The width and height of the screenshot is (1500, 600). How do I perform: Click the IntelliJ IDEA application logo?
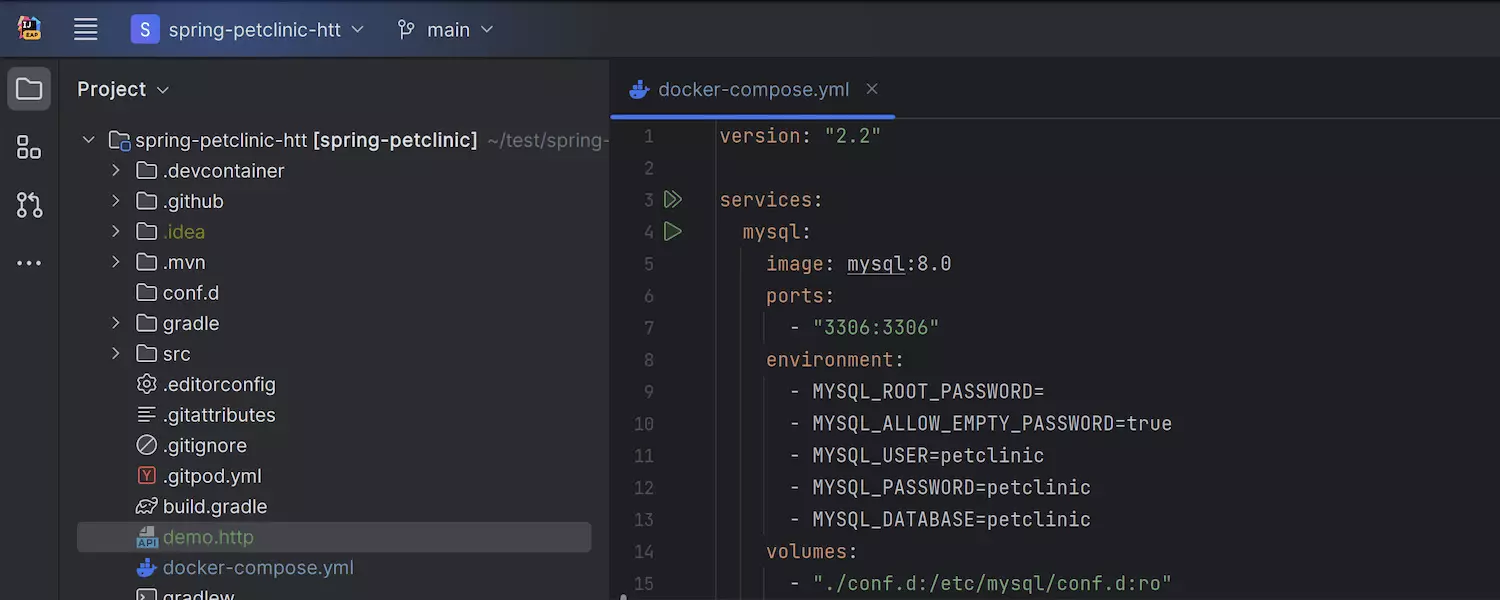point(29,28)
